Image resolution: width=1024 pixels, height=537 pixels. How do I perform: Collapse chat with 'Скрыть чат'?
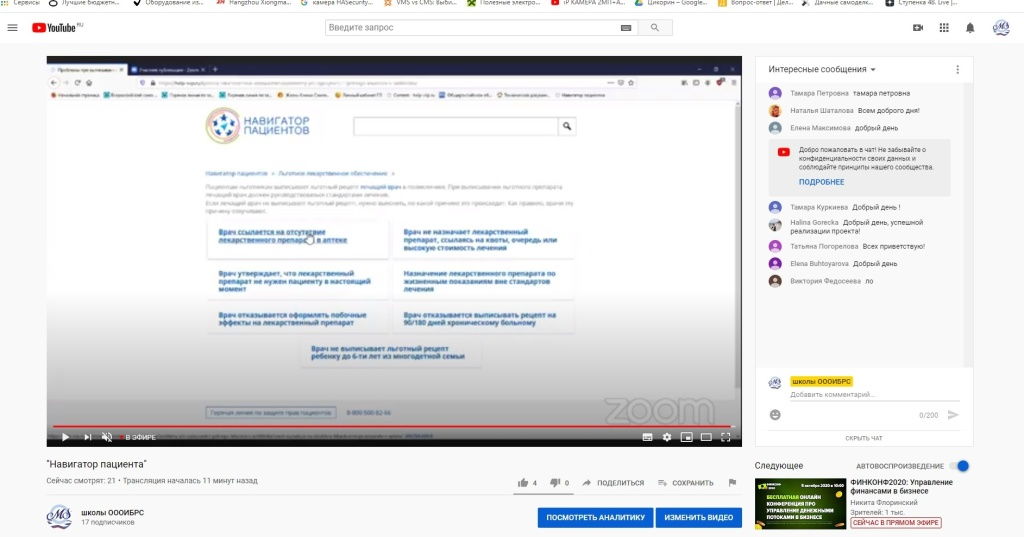[x=864, y=438]
